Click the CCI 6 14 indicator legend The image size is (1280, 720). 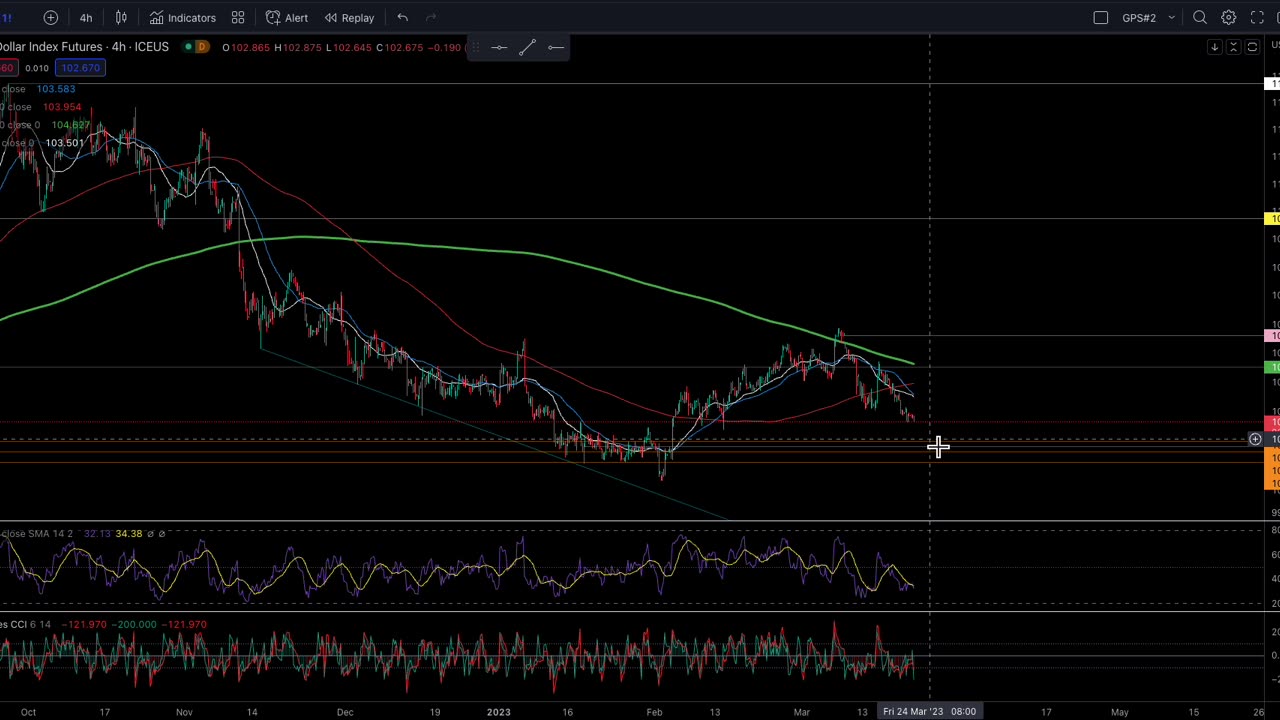[25, 625]
